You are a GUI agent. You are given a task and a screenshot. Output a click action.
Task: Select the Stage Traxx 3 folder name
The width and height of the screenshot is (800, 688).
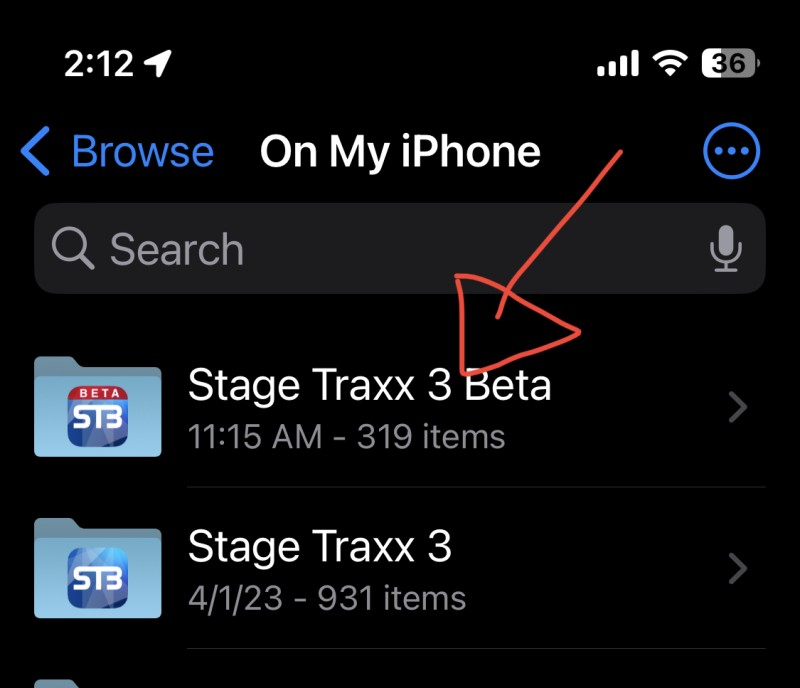pos(320,547)
